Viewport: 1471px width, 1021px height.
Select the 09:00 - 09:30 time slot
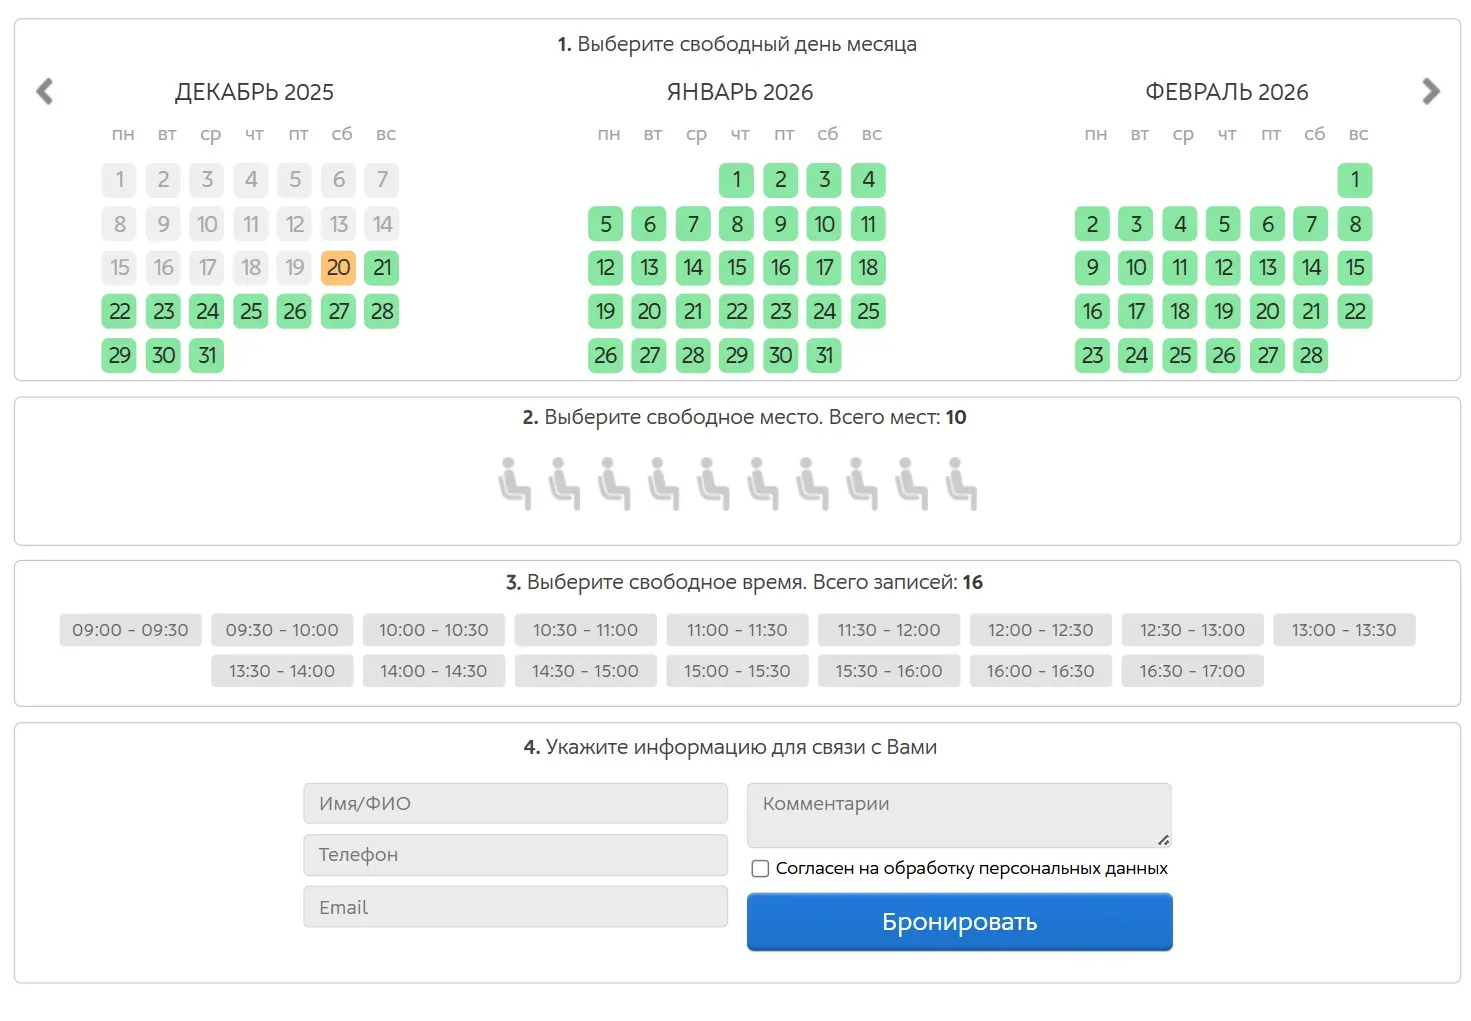click(130, 630)
